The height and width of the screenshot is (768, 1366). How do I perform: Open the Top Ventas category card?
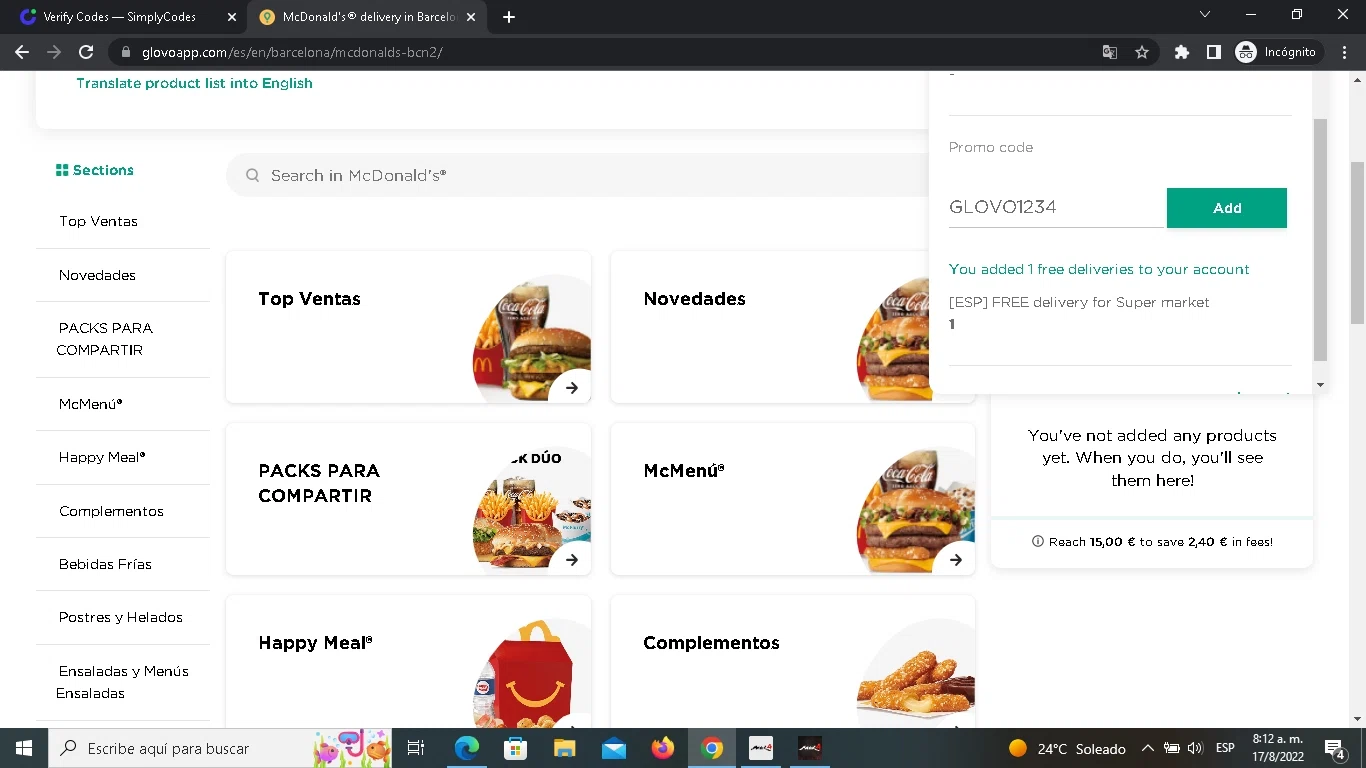click(408, 327)
